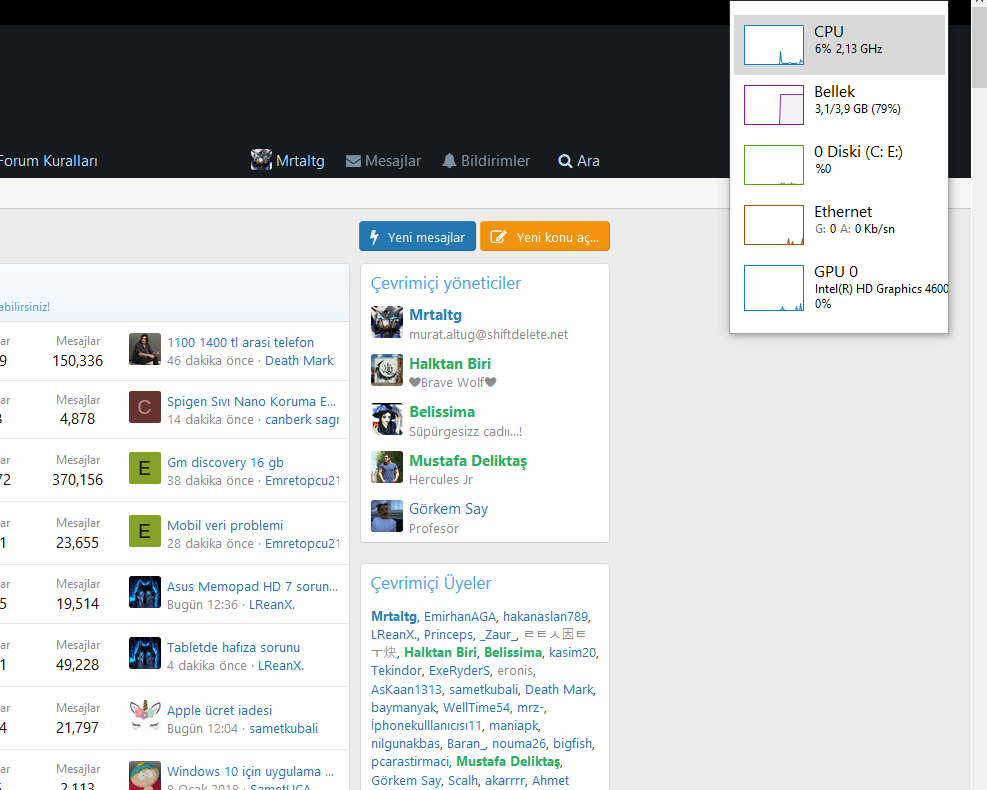Open Belissima's profile in staff list

pyautogui.click(x=442, y=412)
